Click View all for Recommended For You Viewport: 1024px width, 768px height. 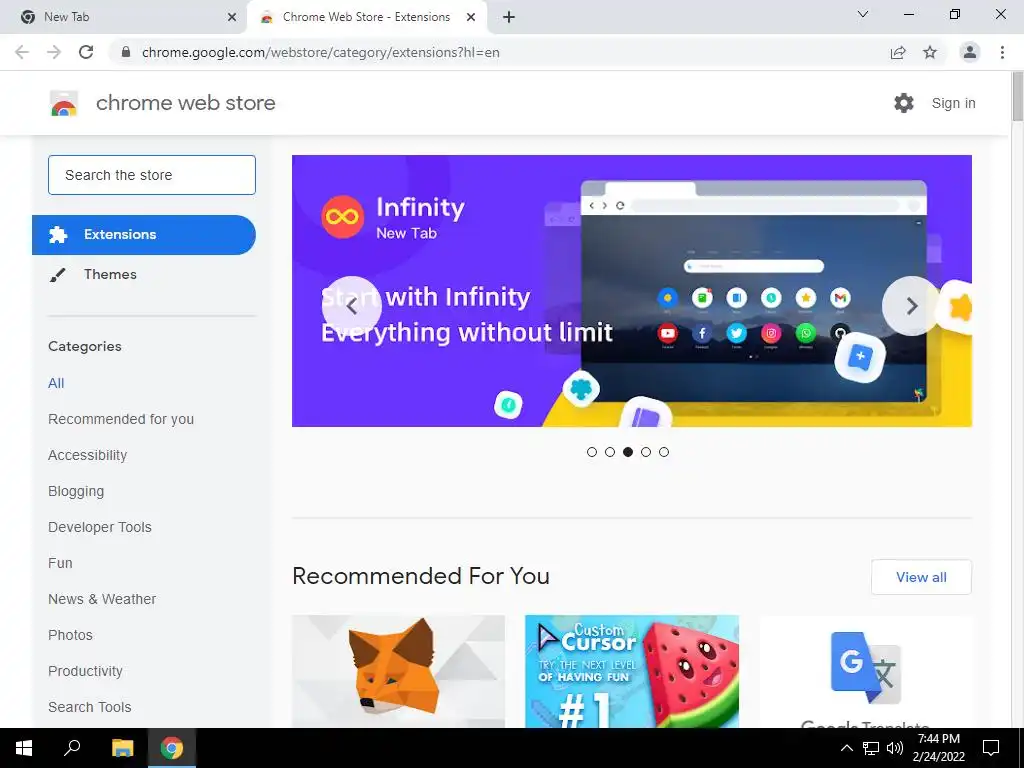click(x=921, y=577)
